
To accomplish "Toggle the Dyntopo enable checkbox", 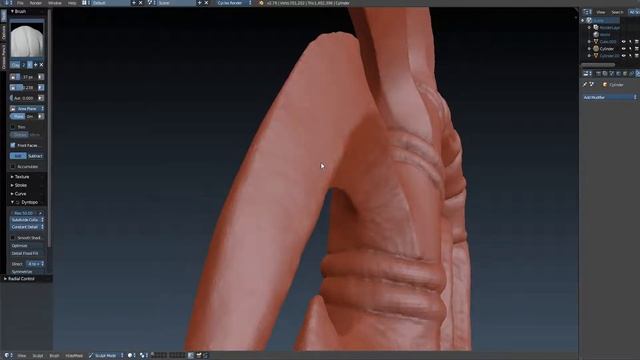I will [18, 202].
